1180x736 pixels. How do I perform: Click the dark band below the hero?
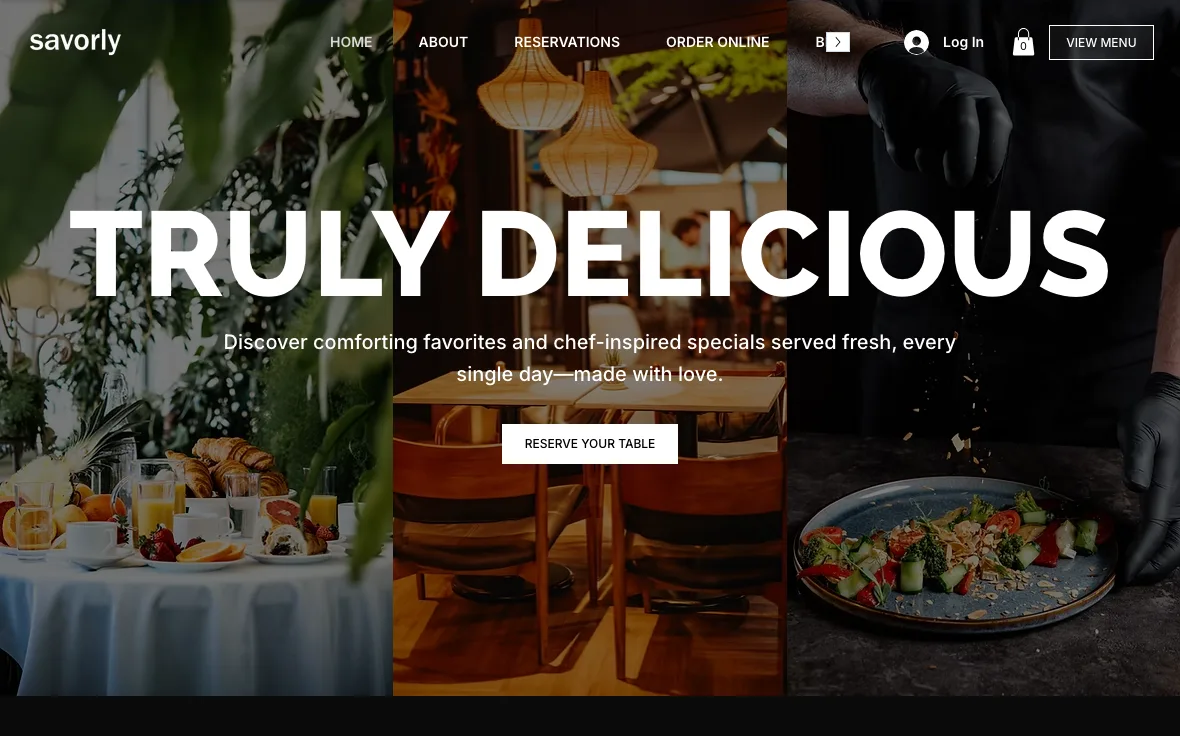tap(590, 716)
